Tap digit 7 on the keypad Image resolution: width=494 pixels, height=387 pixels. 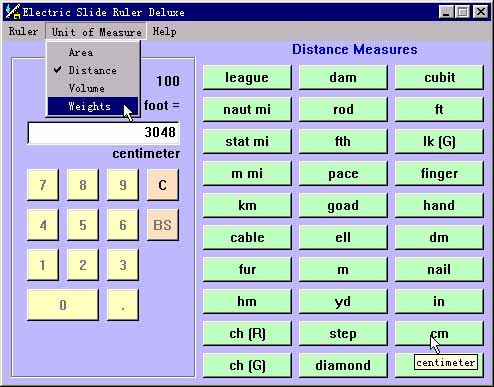pos(43,185)
